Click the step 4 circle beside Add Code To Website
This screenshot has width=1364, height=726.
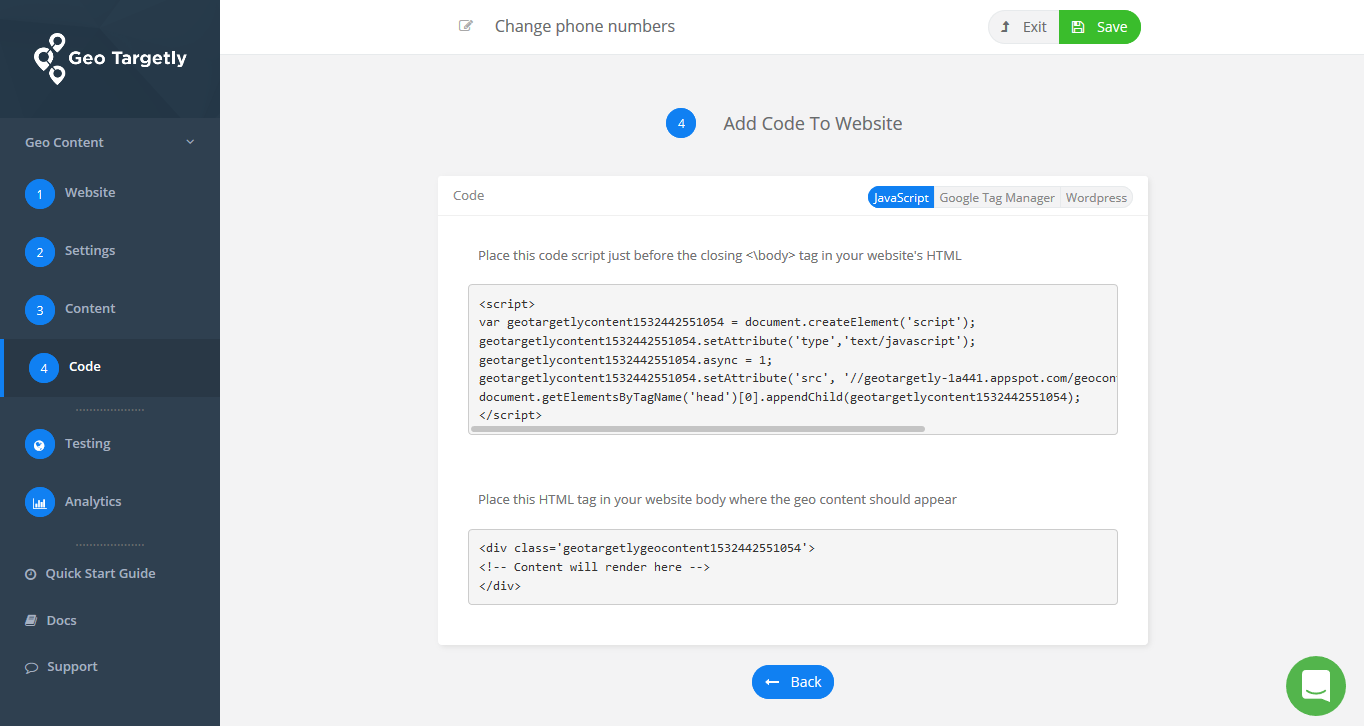[x=681, y=124]
